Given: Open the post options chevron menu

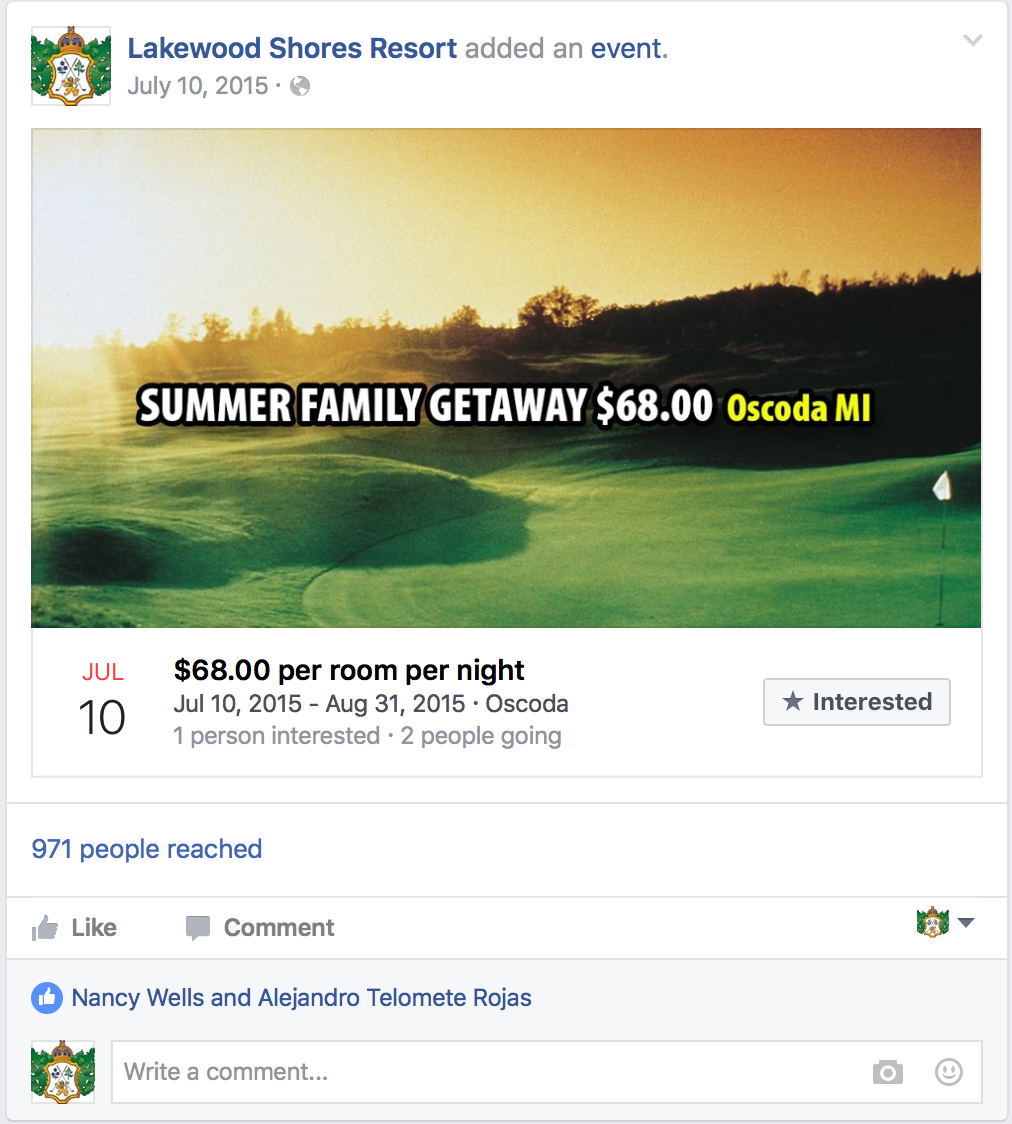Looking at the screenshot, I should [x=972, y=41].
